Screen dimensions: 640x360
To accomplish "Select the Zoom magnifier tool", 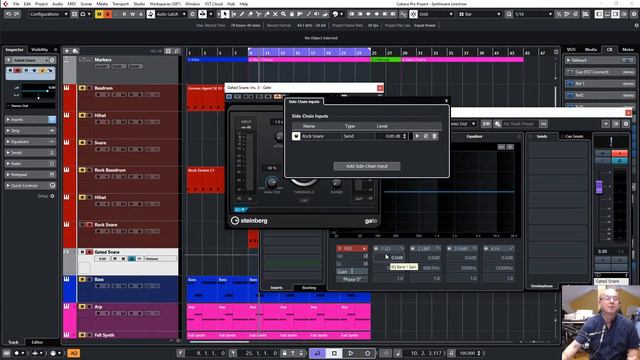I will pyautogui.click(x=283, y=14).
